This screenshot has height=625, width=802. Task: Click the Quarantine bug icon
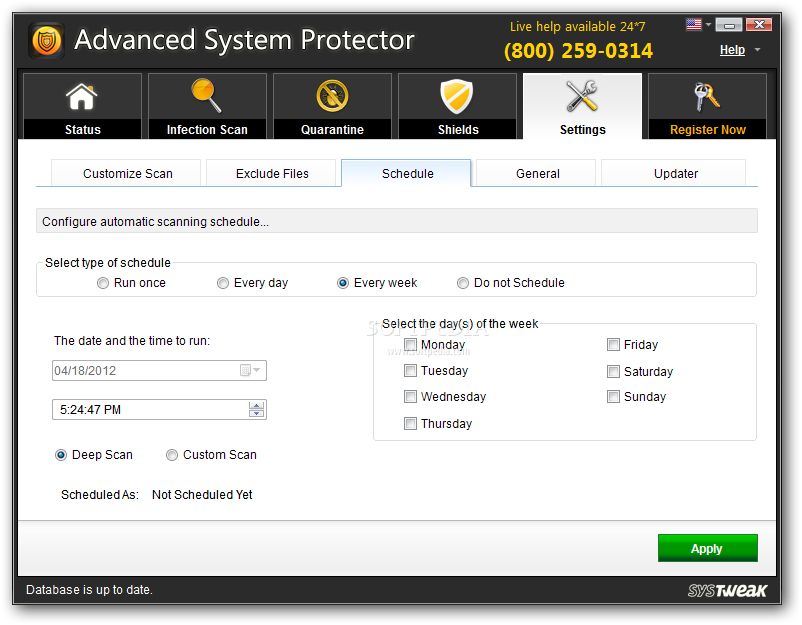332,96
